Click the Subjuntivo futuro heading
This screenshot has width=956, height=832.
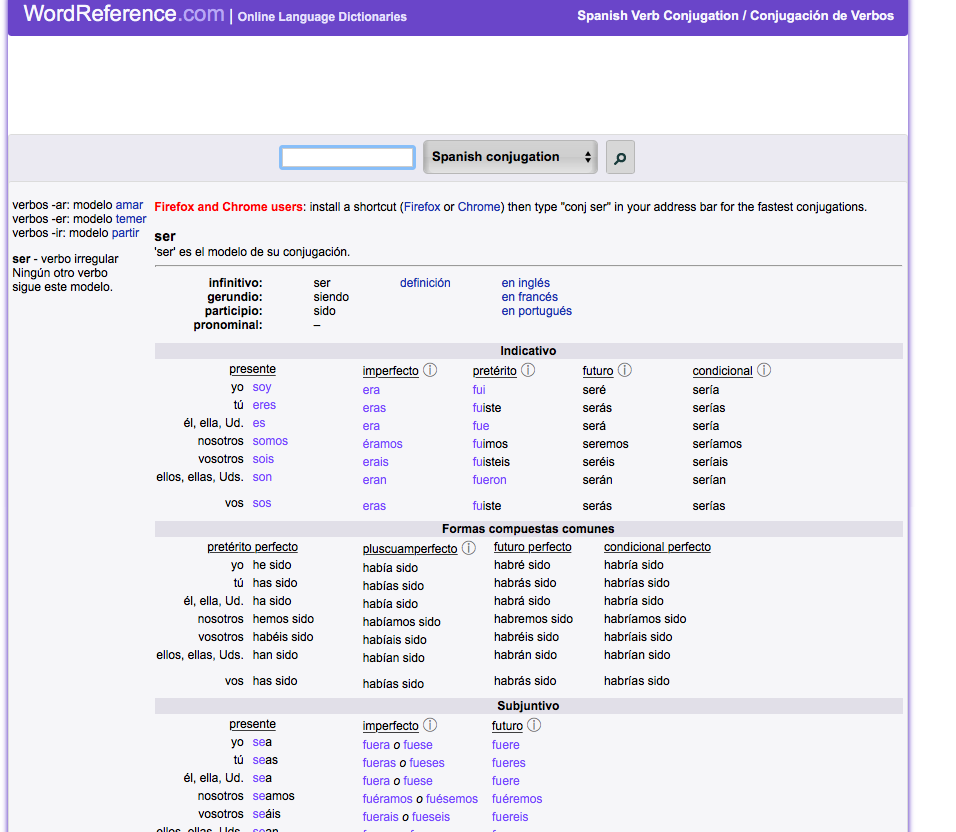[507, 725]
